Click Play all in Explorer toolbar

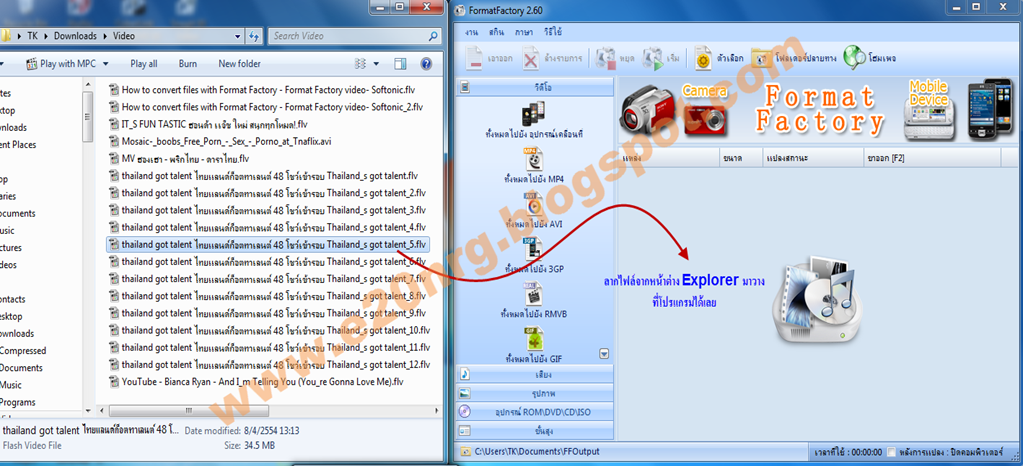144,64
